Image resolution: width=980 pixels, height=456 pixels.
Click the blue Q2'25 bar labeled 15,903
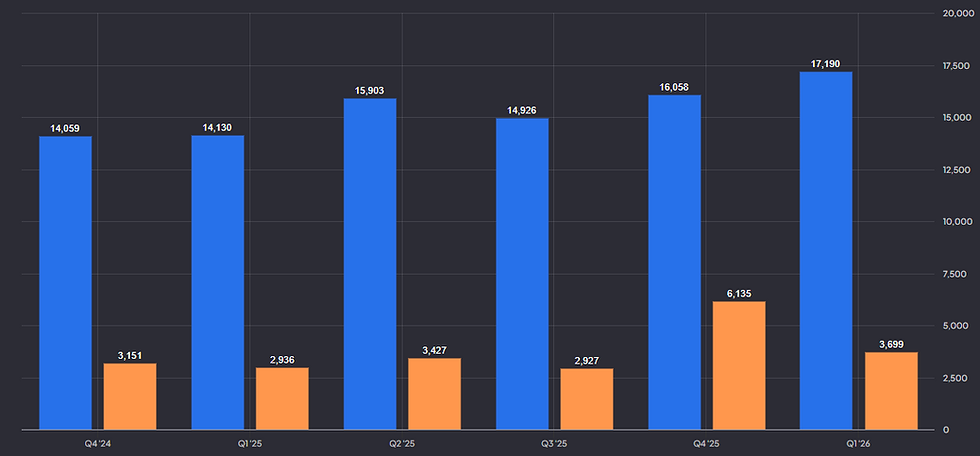[370, 264]
